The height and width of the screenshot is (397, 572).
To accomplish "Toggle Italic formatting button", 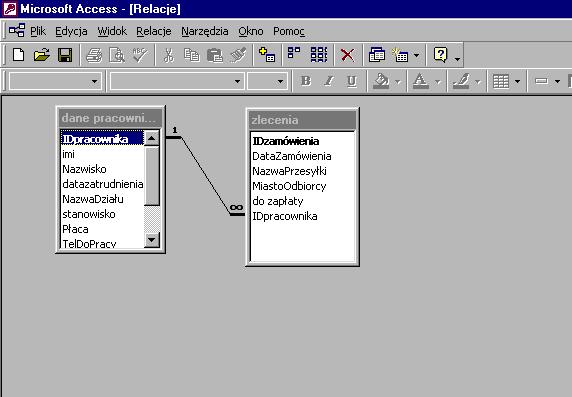I will (329, 81).
